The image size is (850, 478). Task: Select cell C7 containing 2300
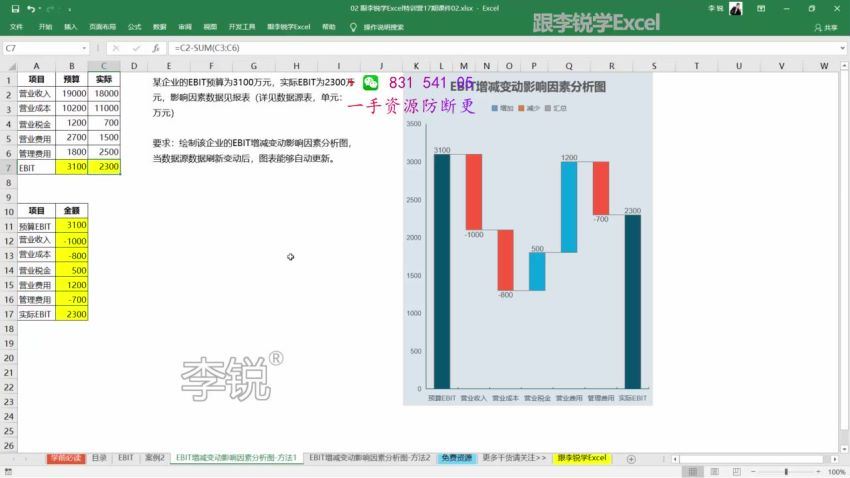point(104,168)
